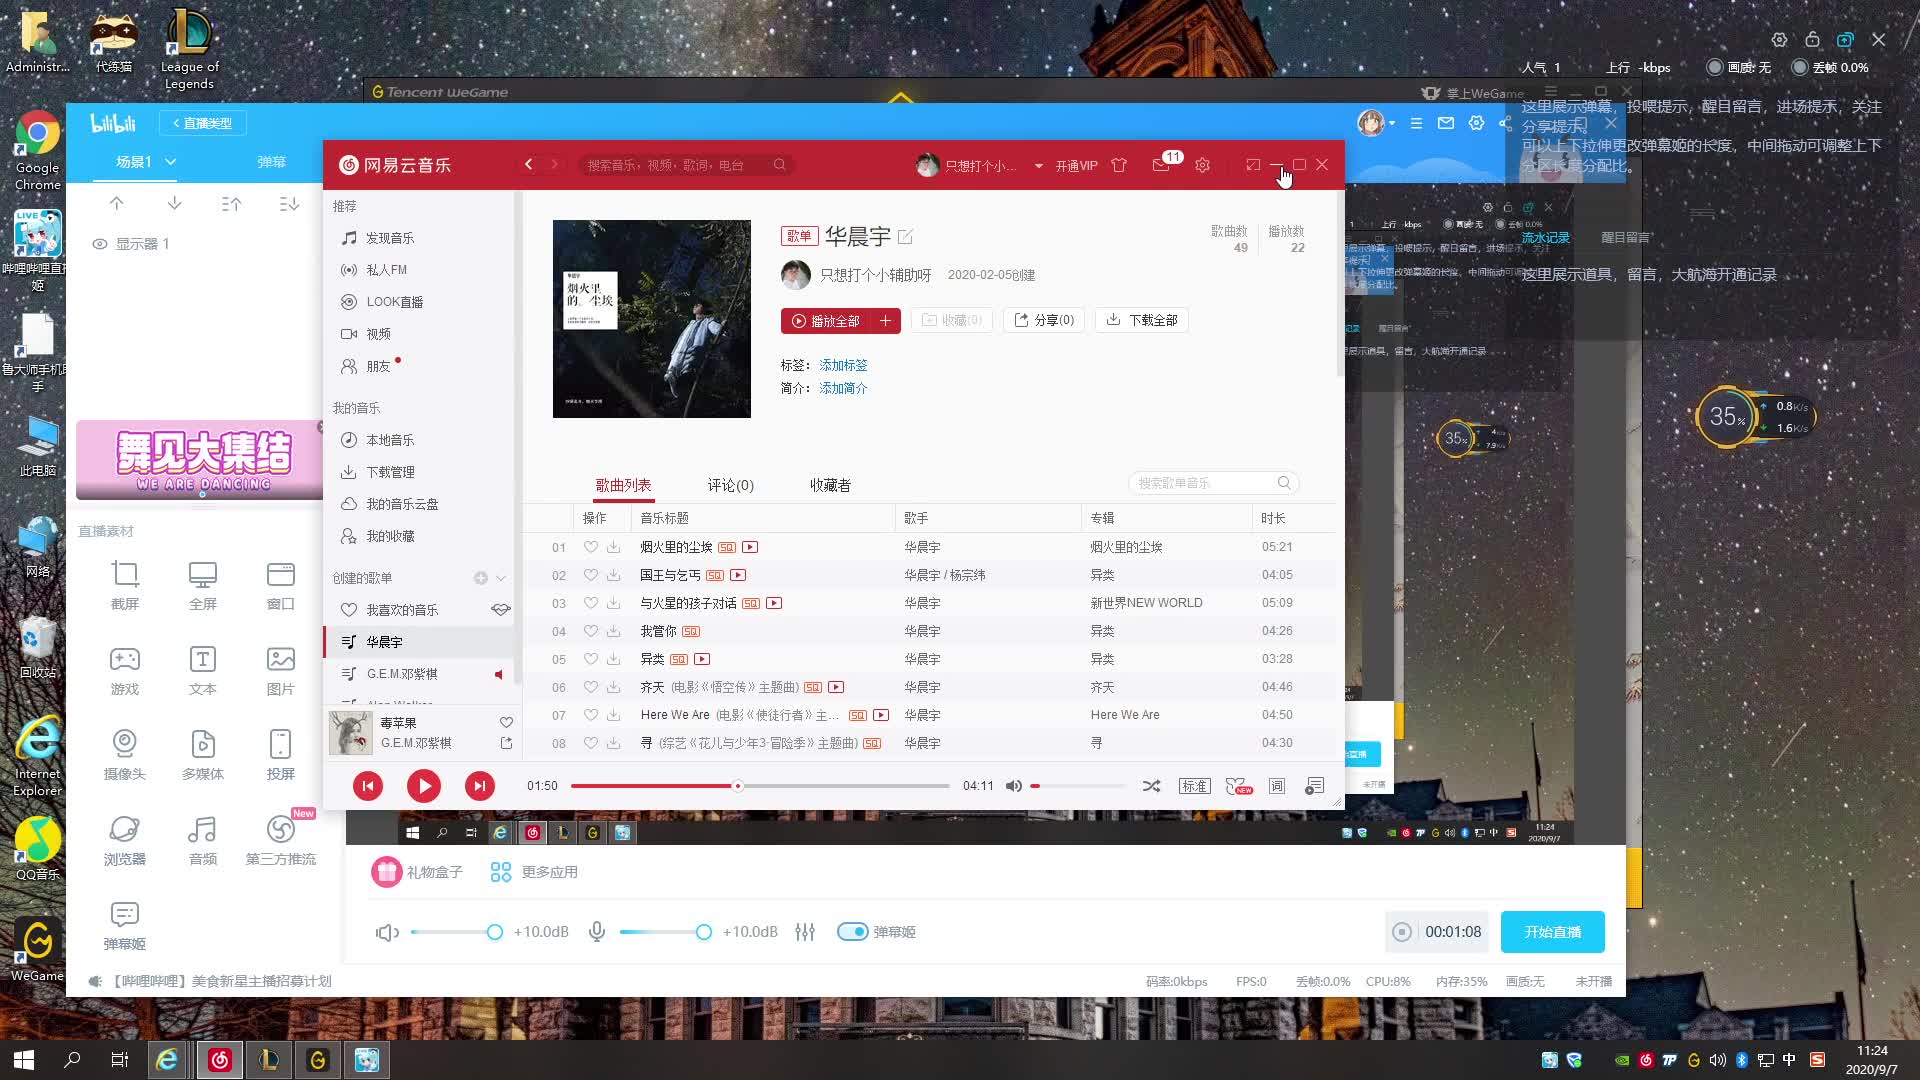This screenshot has width=1920, height=1080.
Task: Open the NetEase messages mail icon
Action: [x=1161, y=165]
